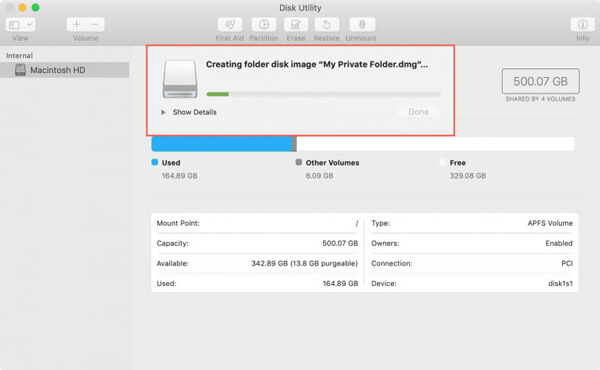Click the disk image drive thumbnail
The width and height of the screenshot is (600, 370).
(180, 79)
